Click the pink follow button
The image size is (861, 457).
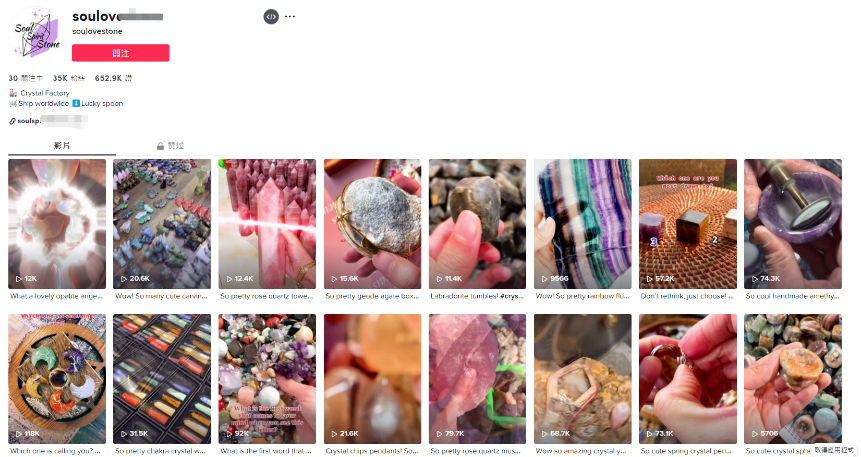[x=121, y=53]
